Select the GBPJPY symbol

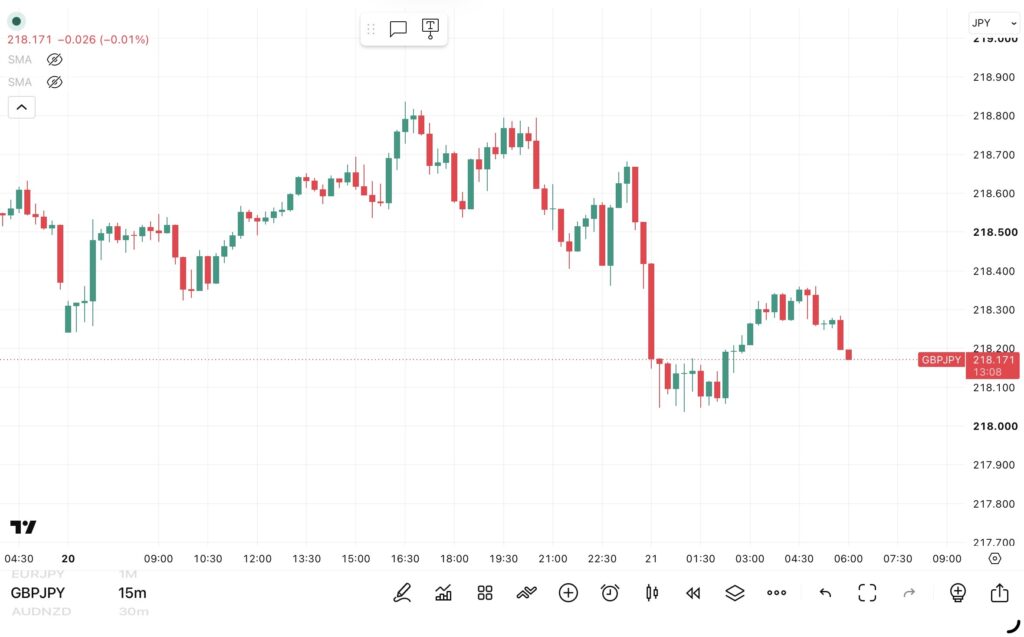coord(38,593)
